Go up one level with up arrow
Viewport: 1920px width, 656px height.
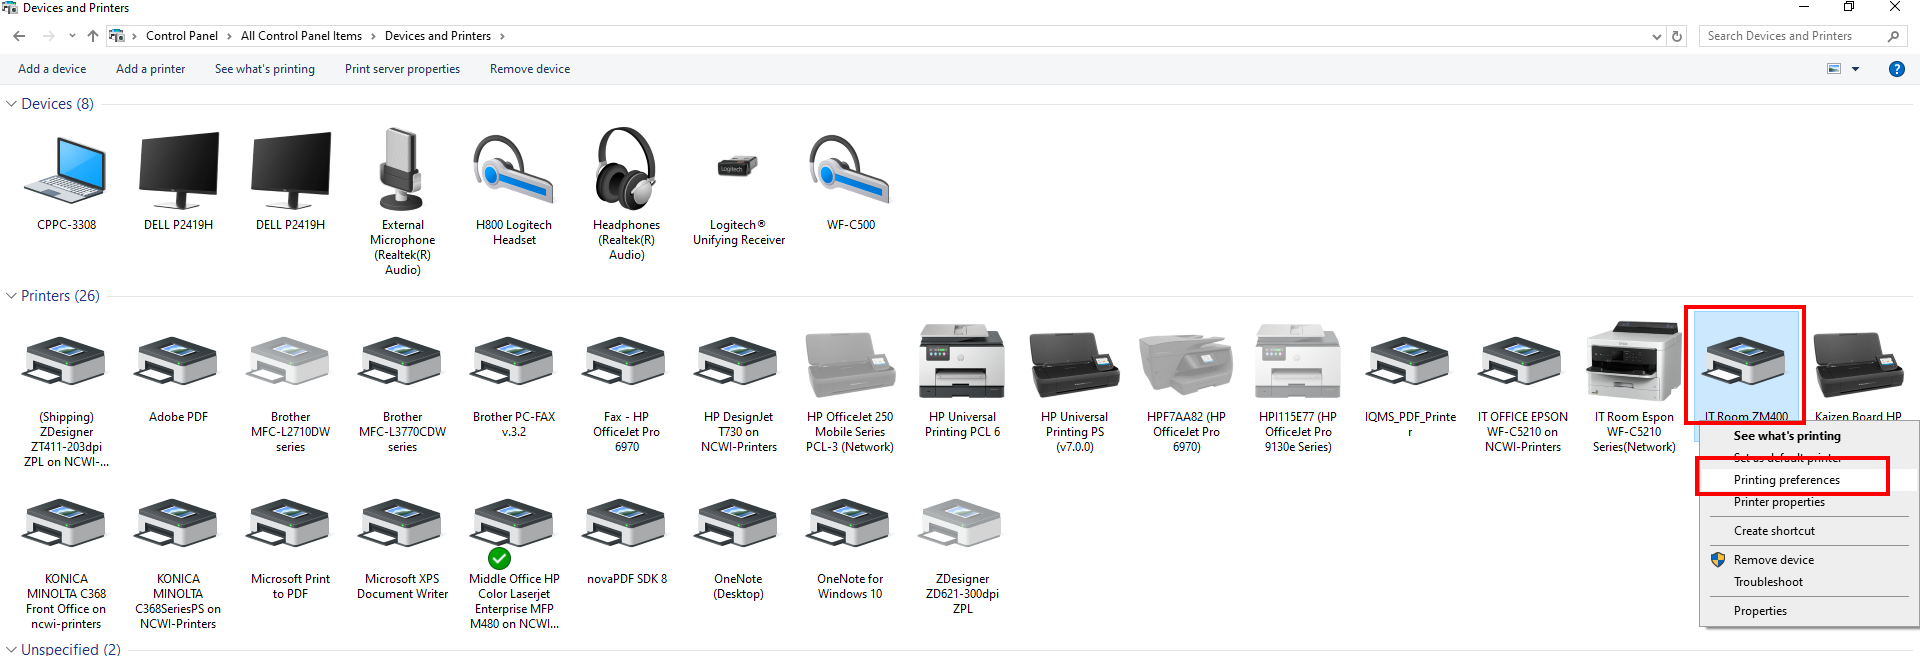click(x=93, y=36)
